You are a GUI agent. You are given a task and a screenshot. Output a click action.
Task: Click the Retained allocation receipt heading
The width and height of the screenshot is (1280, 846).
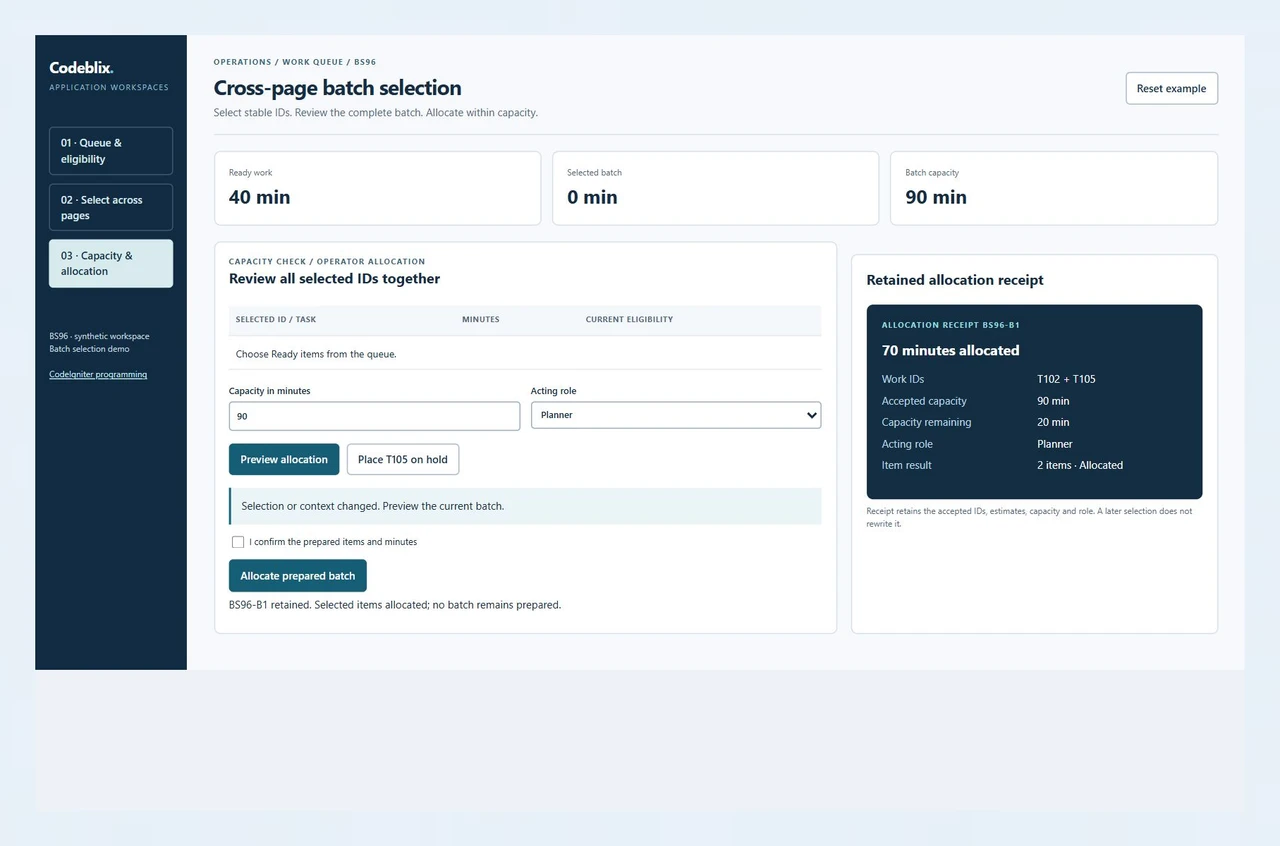(955, 280)
